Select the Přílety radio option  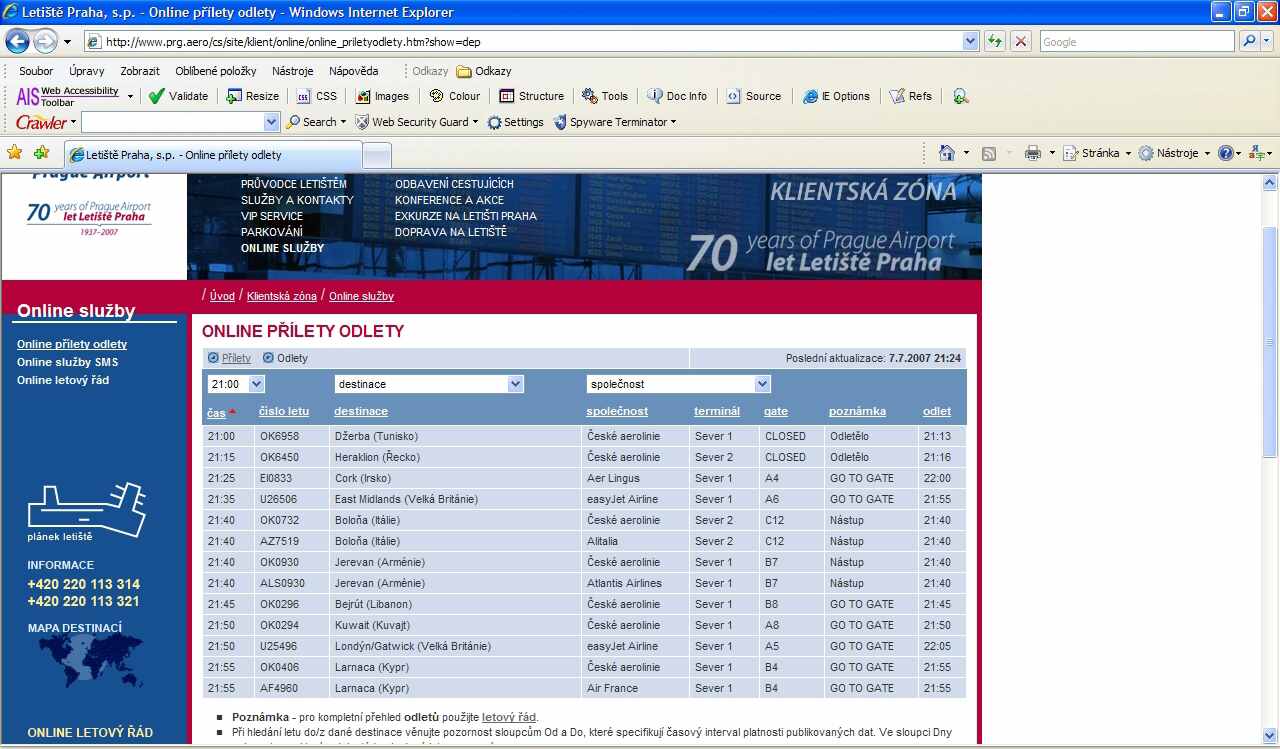(x=213, y=358)
